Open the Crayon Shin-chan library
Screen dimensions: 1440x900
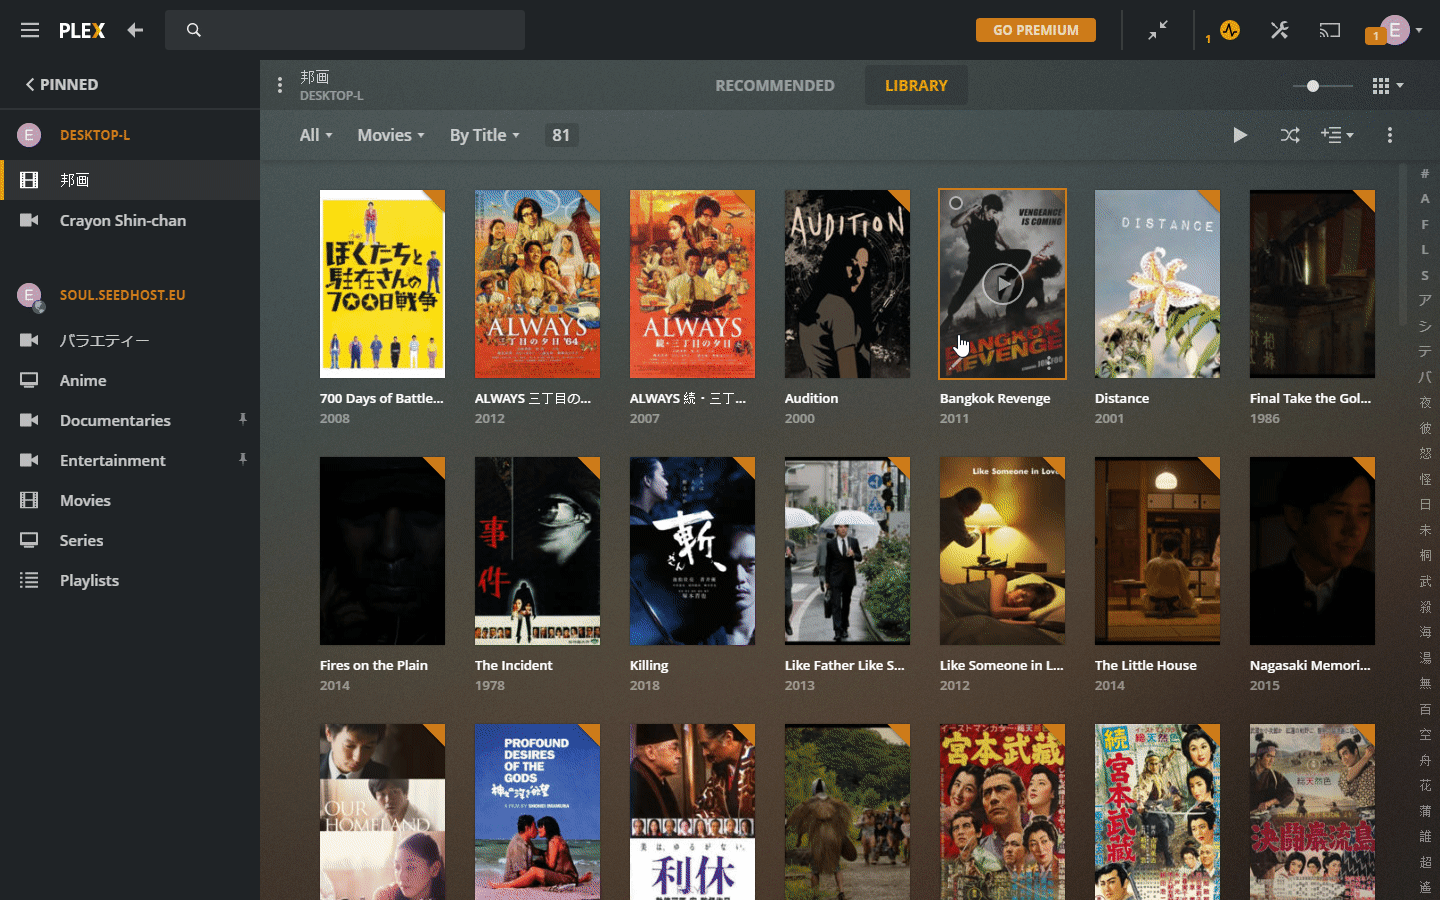click(130, 220)
